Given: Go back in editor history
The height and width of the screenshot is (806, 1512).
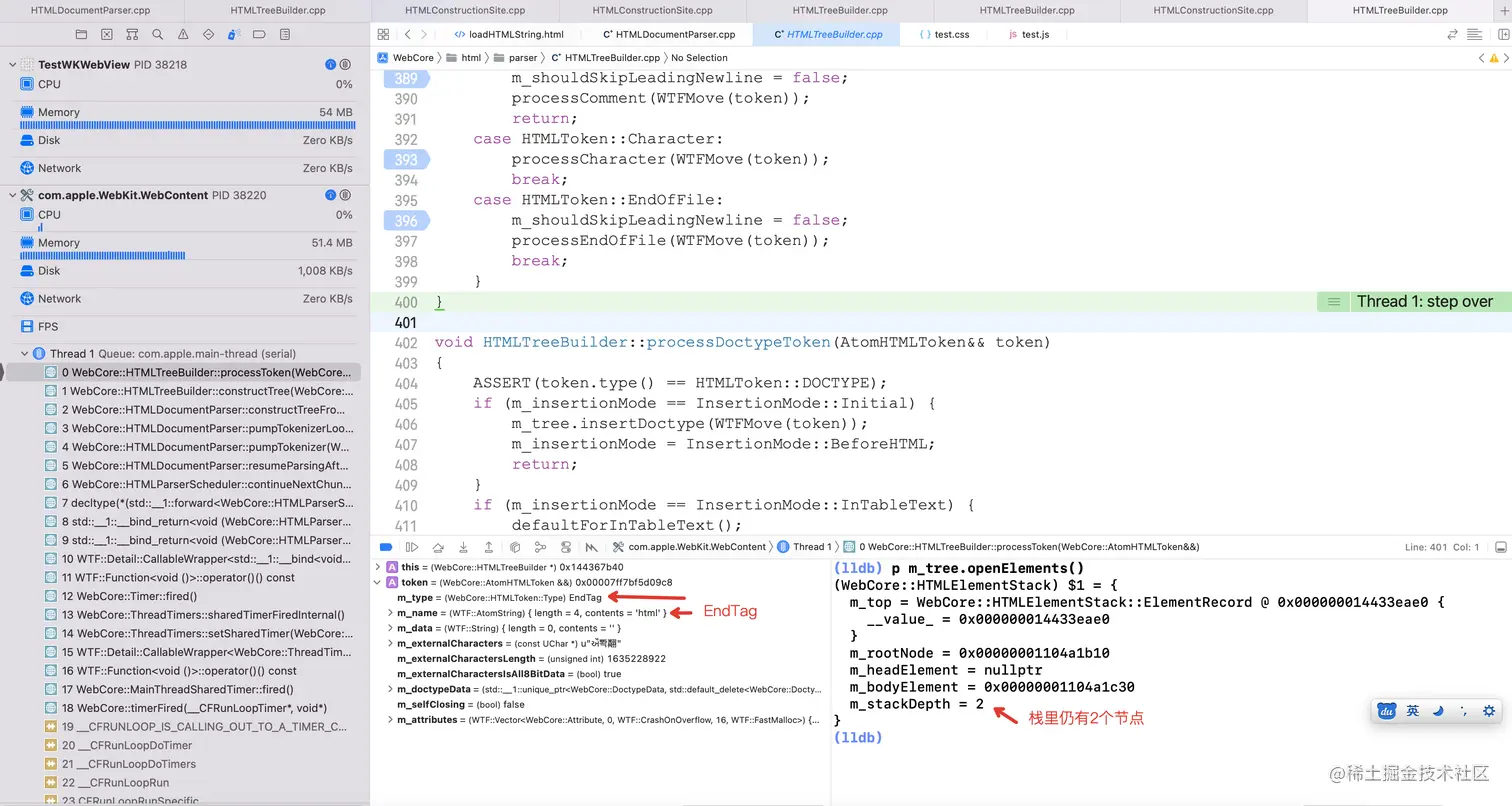Looking at the screenshot, I should point(407,34).
